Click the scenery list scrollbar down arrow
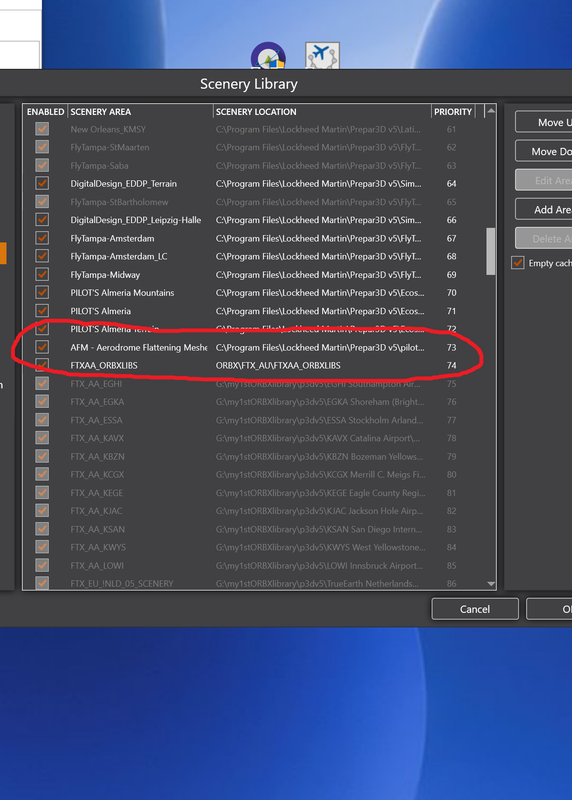 [491, 584]
